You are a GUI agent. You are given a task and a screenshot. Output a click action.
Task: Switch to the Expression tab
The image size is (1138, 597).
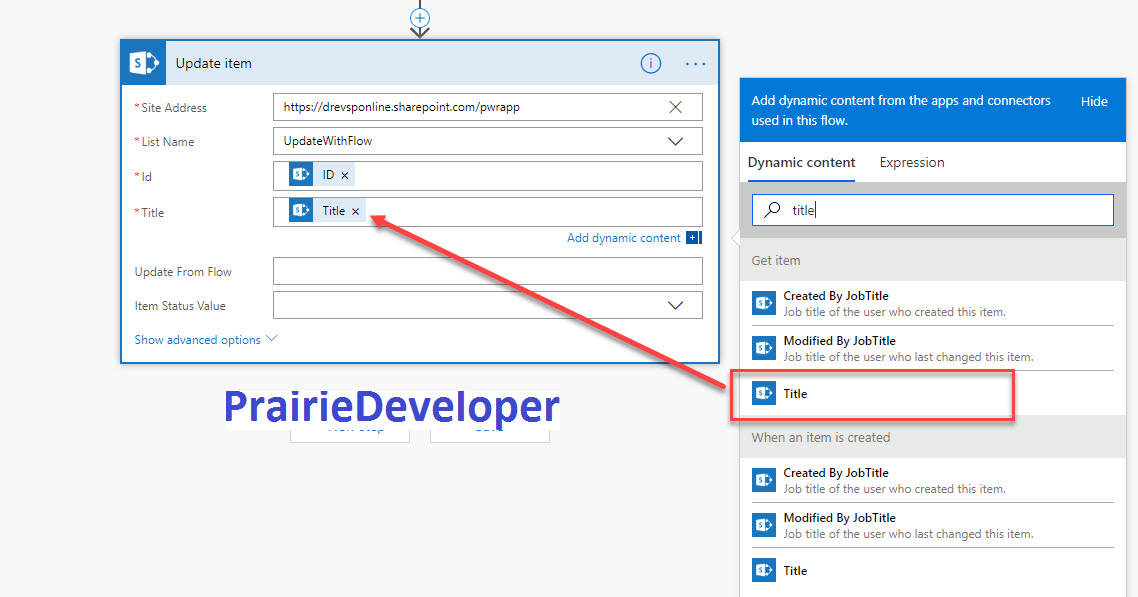(x=912, y=162)
